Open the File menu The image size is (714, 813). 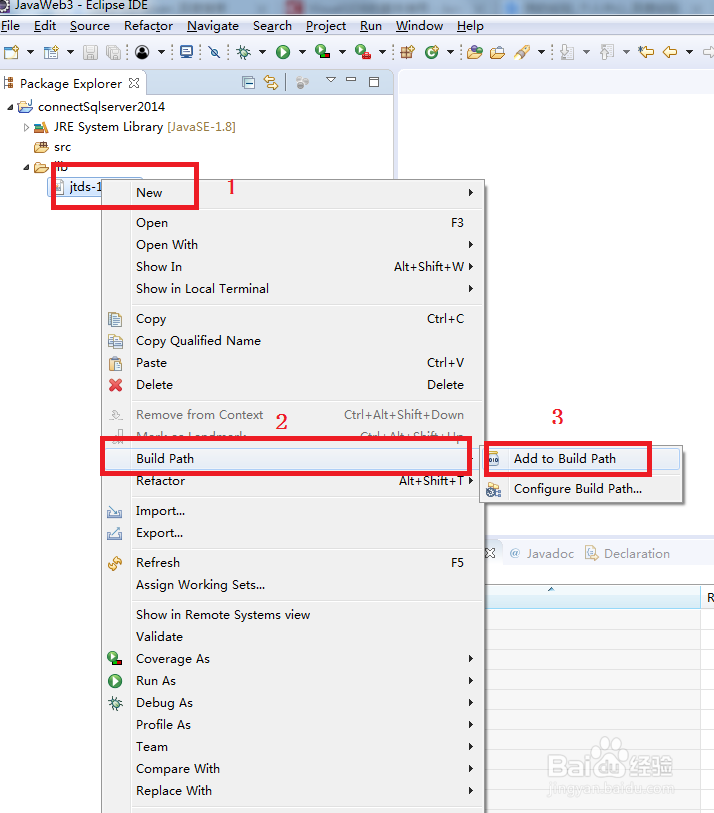click(10, 26)
